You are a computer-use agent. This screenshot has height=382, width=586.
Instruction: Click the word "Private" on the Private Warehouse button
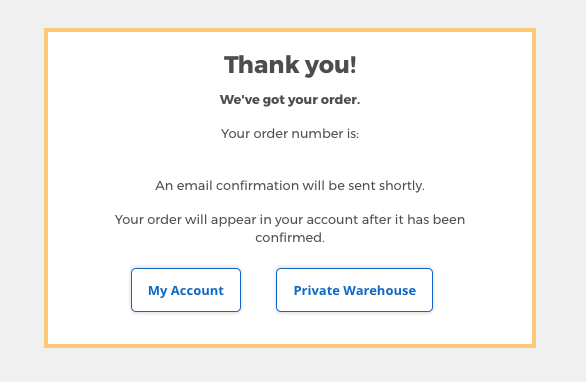[x=317, y=290]
